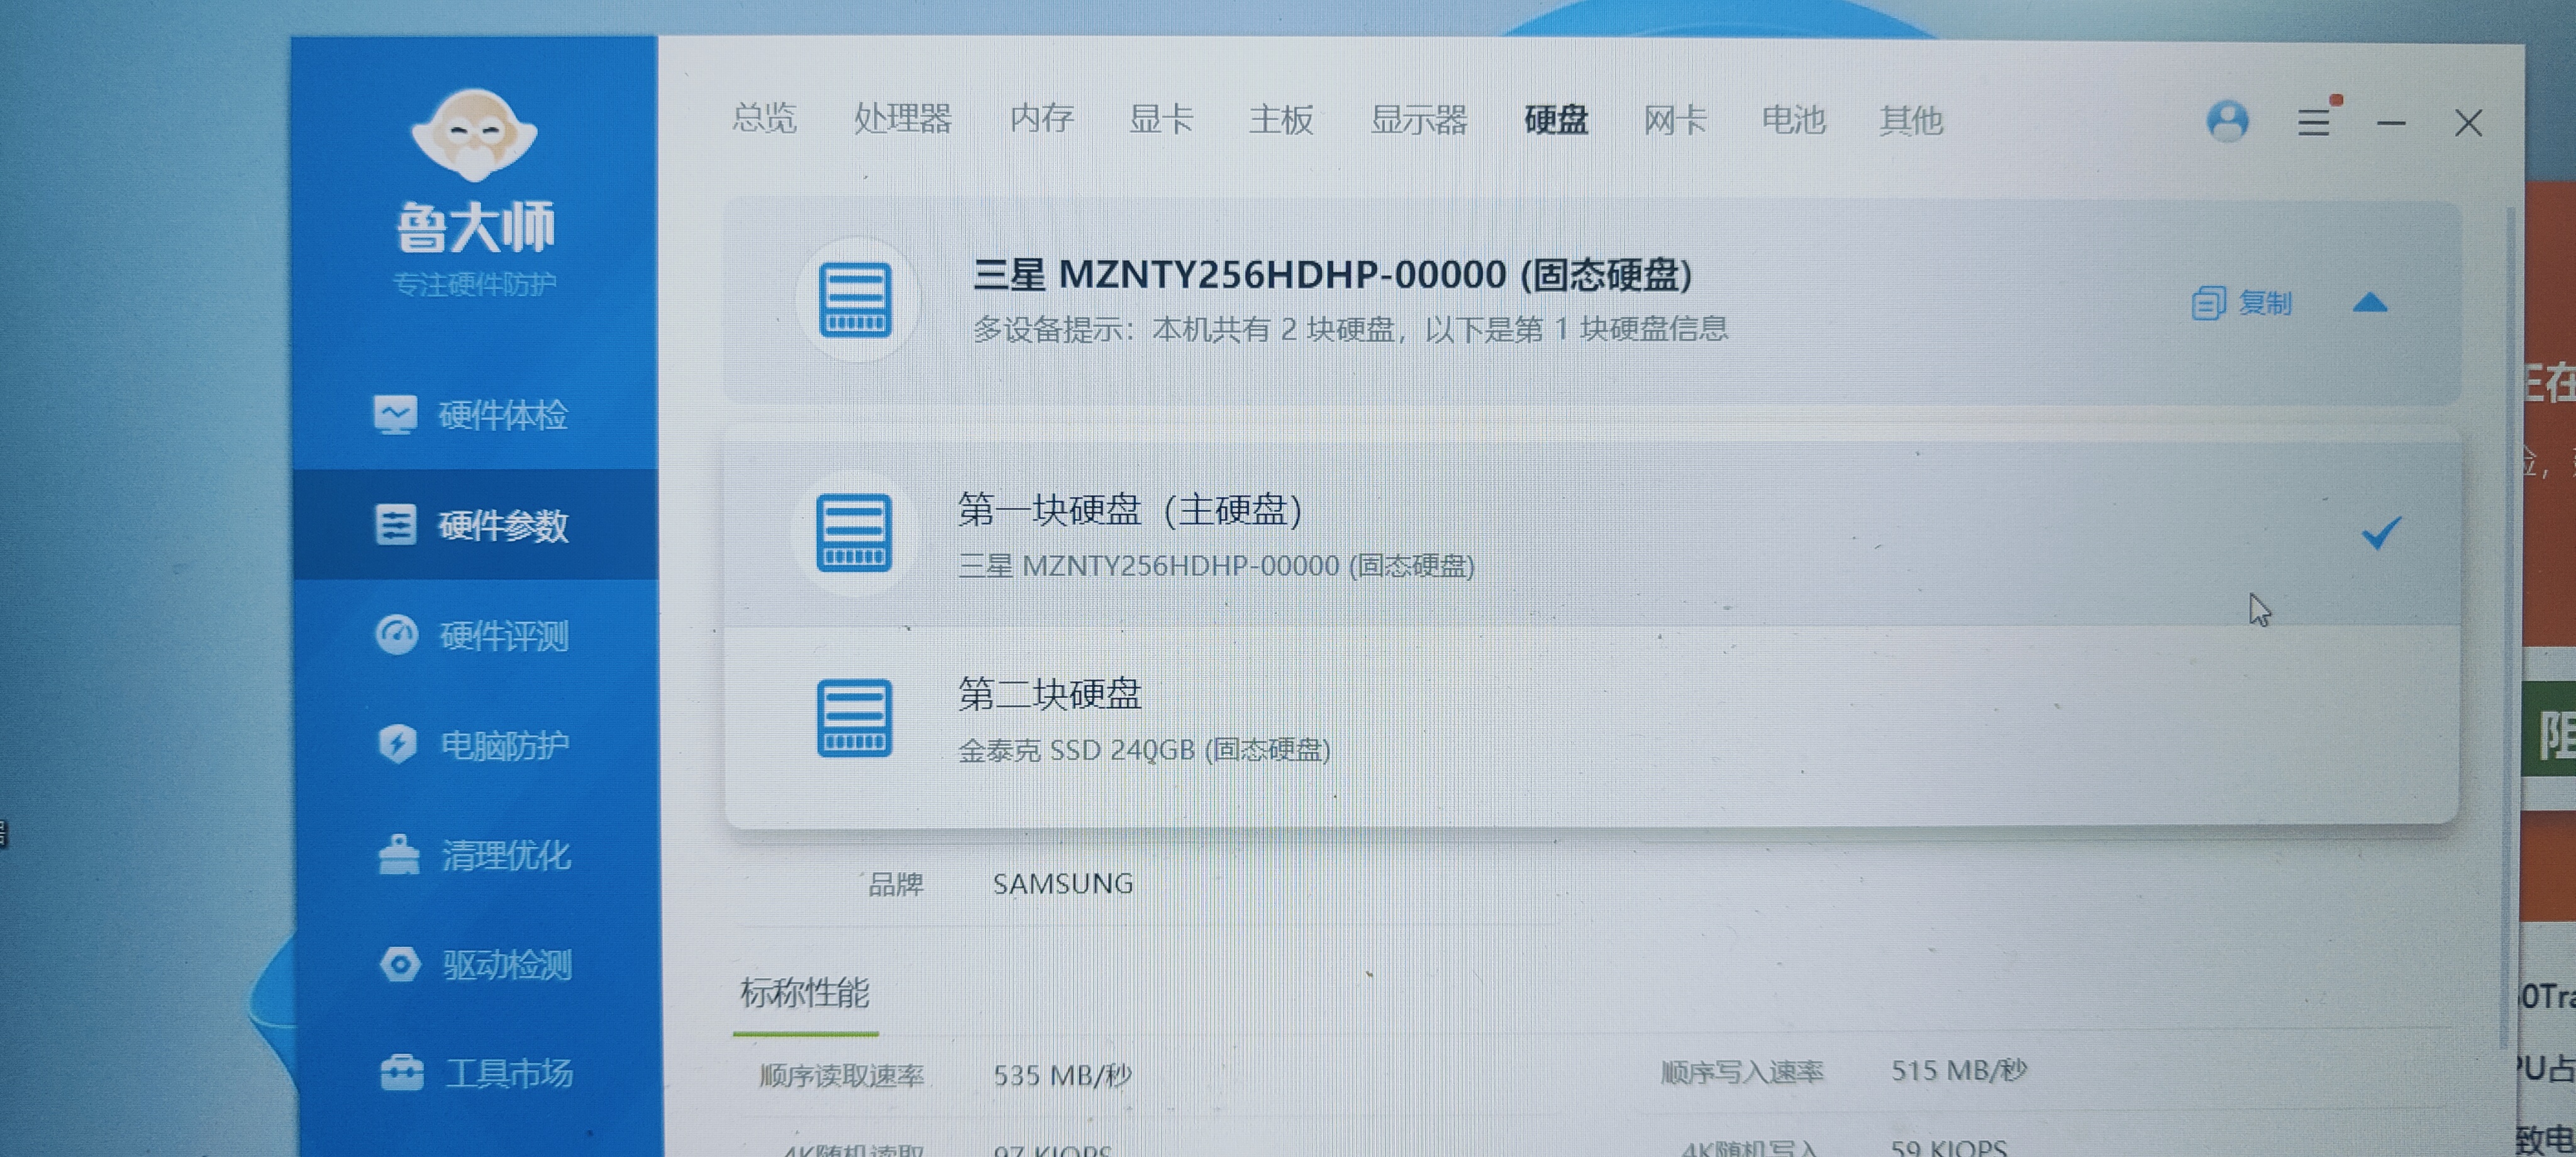Switch to the 电池 tab
Screen dimensions: 2576x1157
pyautogui.click(x=1793, y=121)
